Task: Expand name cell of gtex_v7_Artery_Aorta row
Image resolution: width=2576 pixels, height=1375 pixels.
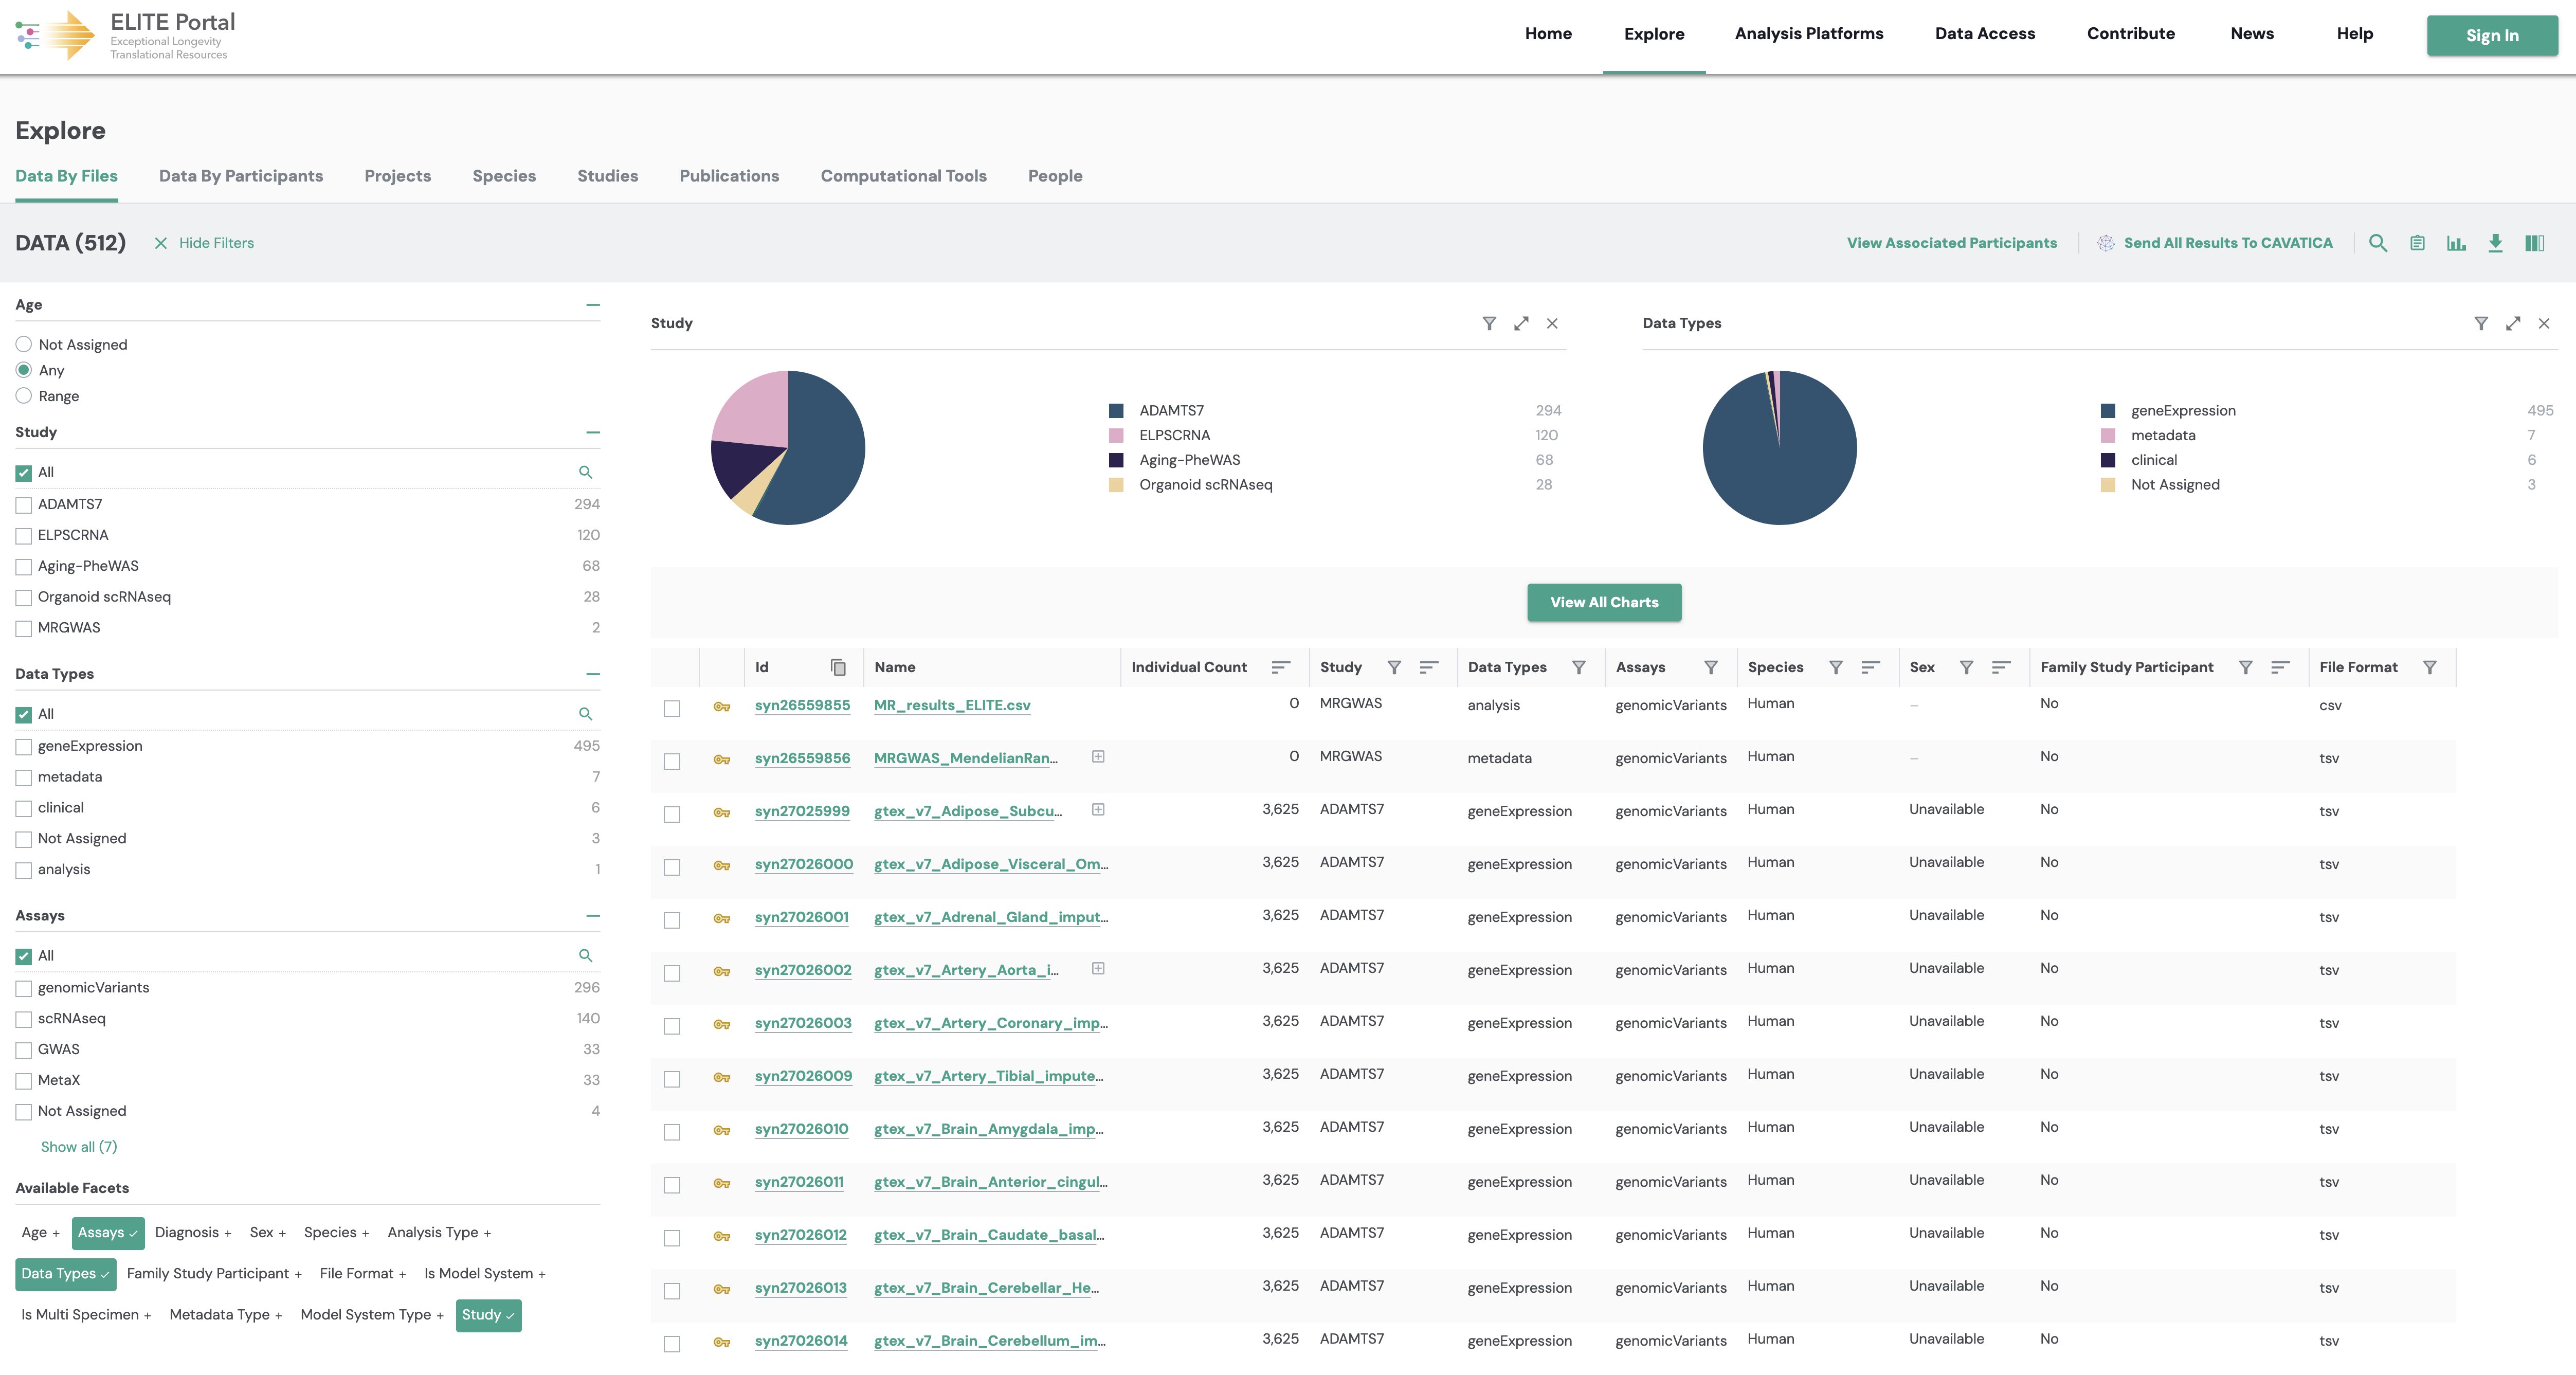Action: click(x=1098, y=969)
